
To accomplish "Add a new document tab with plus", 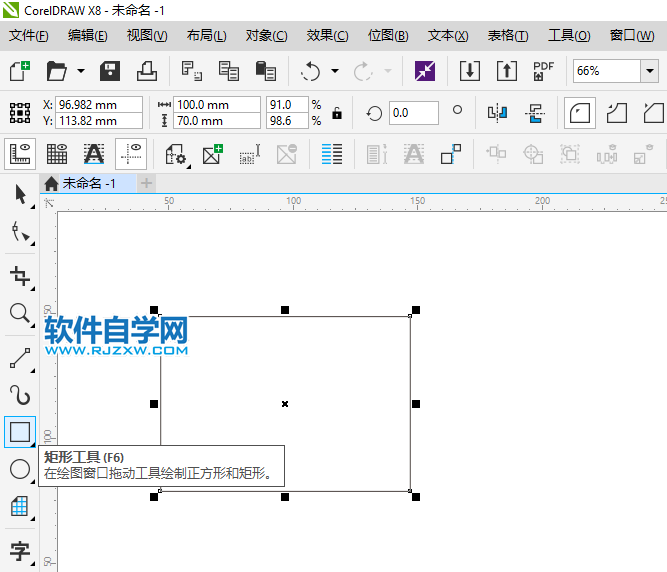I will [x=146, y=183].
